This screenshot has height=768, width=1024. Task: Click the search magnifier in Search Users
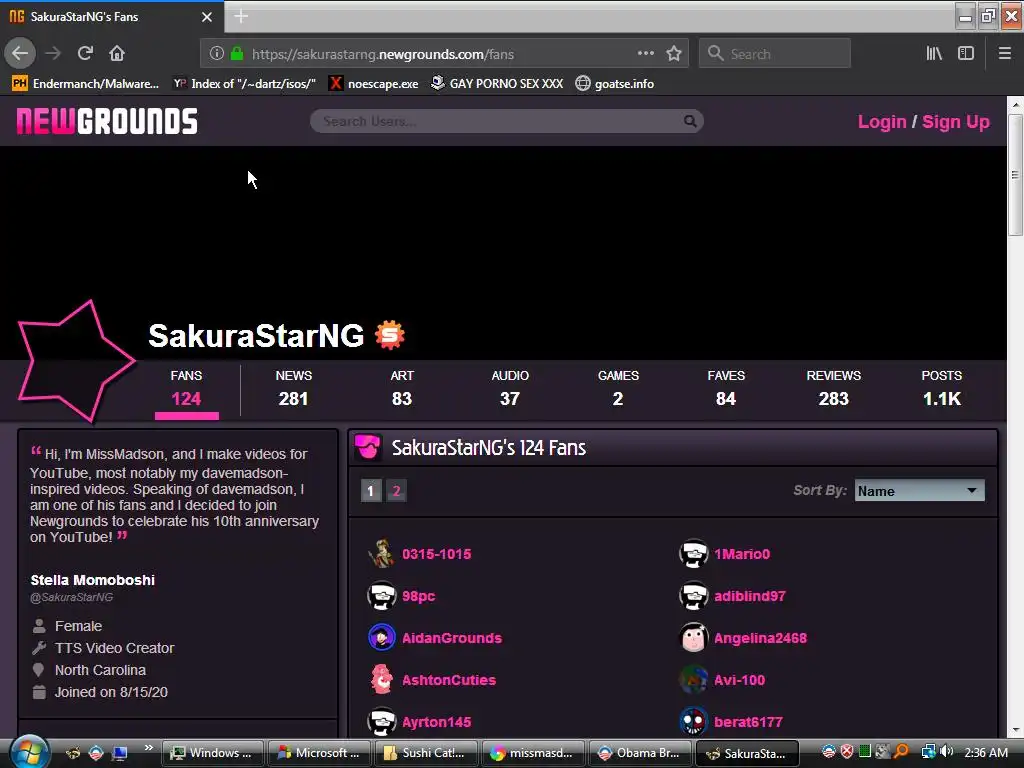pos(690,121)
